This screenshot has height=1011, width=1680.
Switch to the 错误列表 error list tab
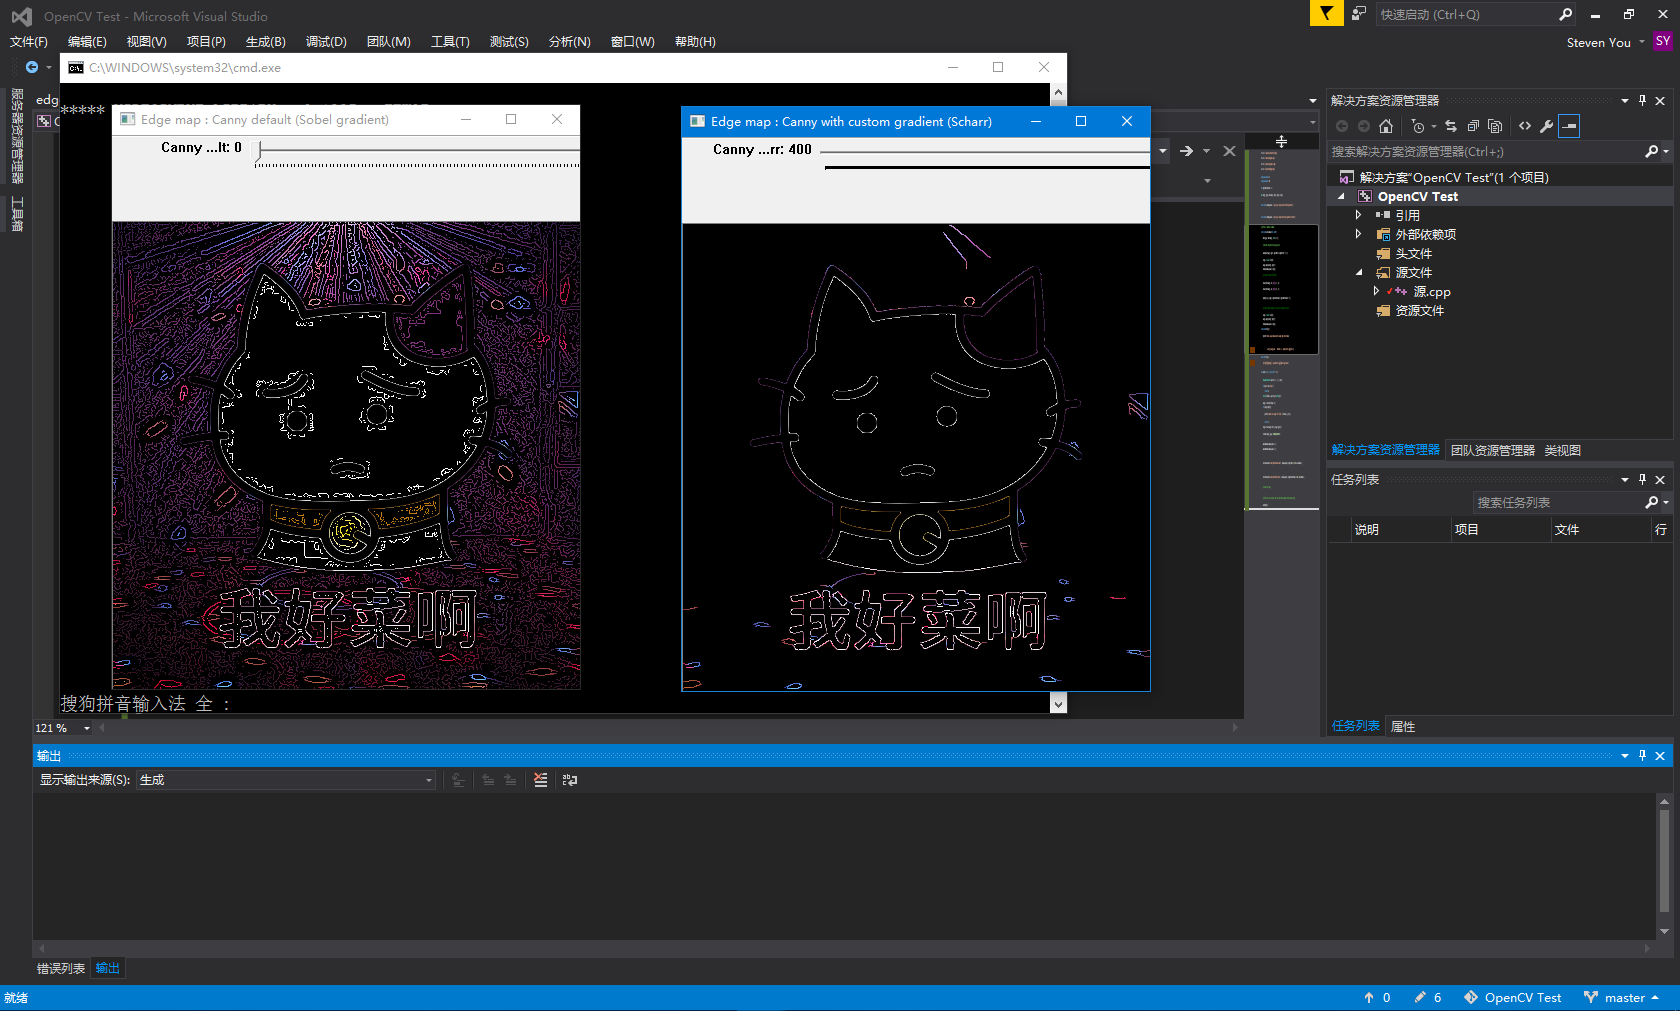point(61,968)
